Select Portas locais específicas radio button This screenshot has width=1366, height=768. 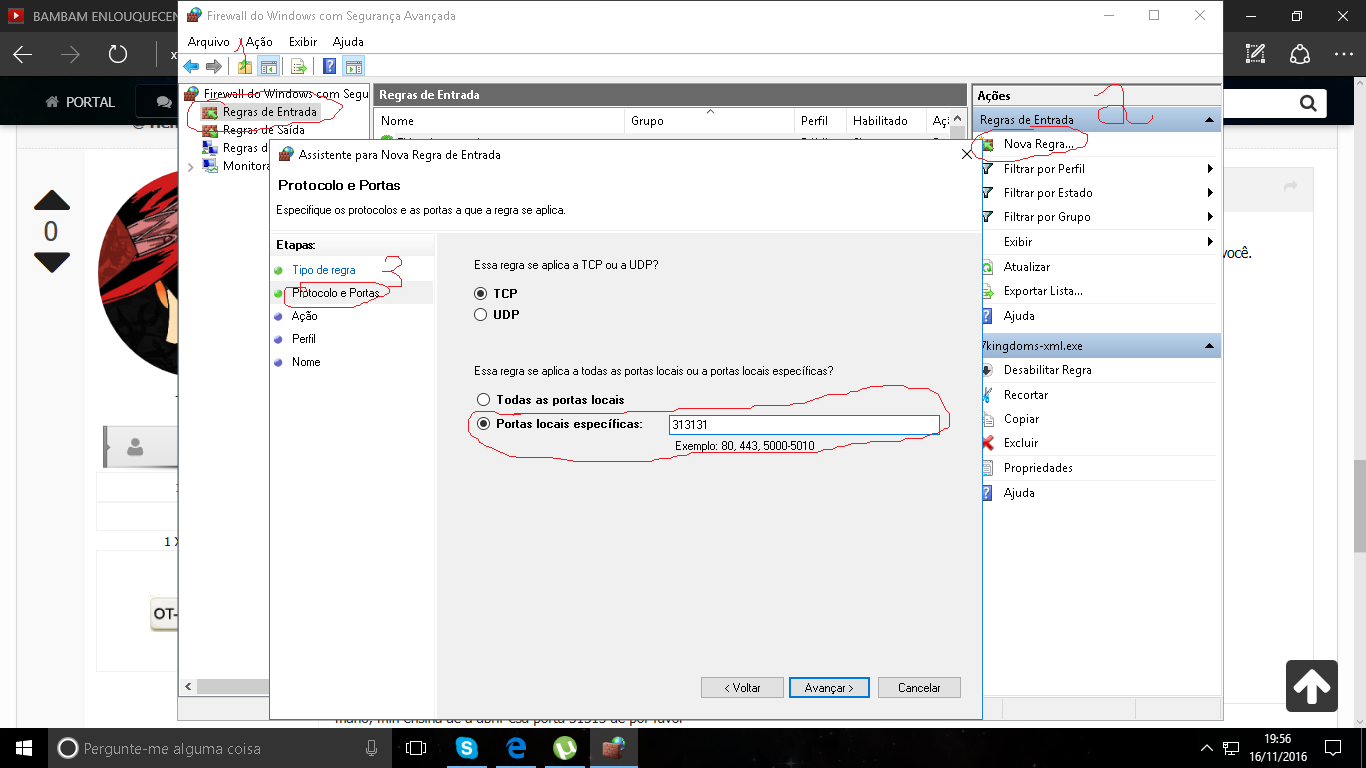[x=484, y=424]
